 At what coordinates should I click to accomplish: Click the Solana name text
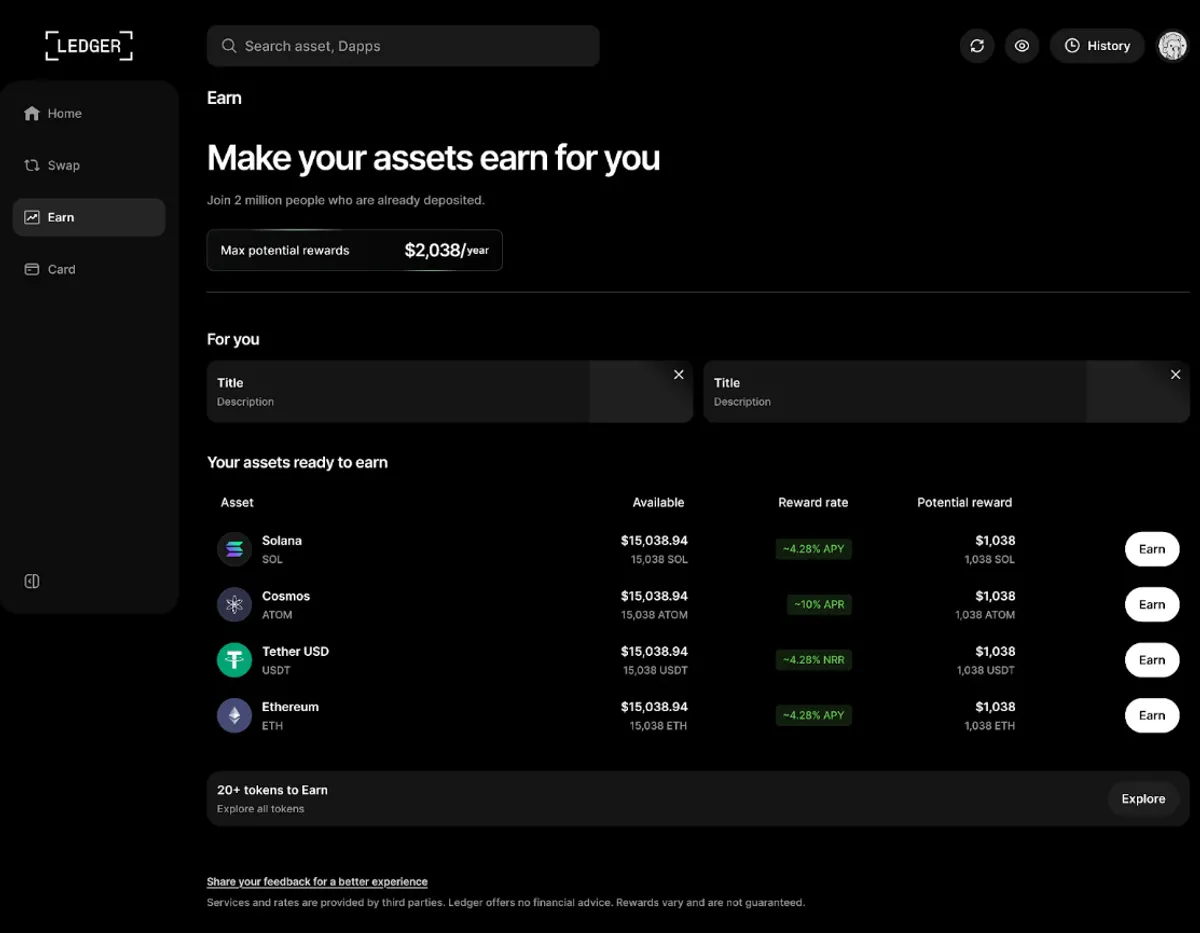(282, 540)
